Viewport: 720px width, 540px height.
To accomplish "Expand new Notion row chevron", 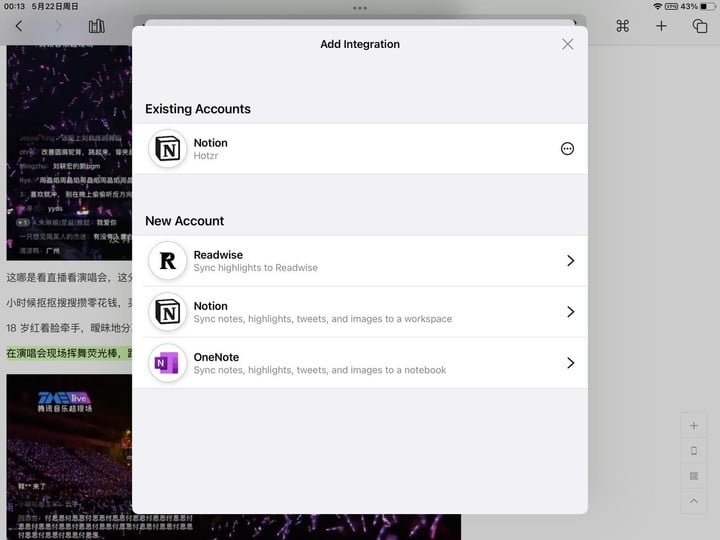I will pos(570,312).
